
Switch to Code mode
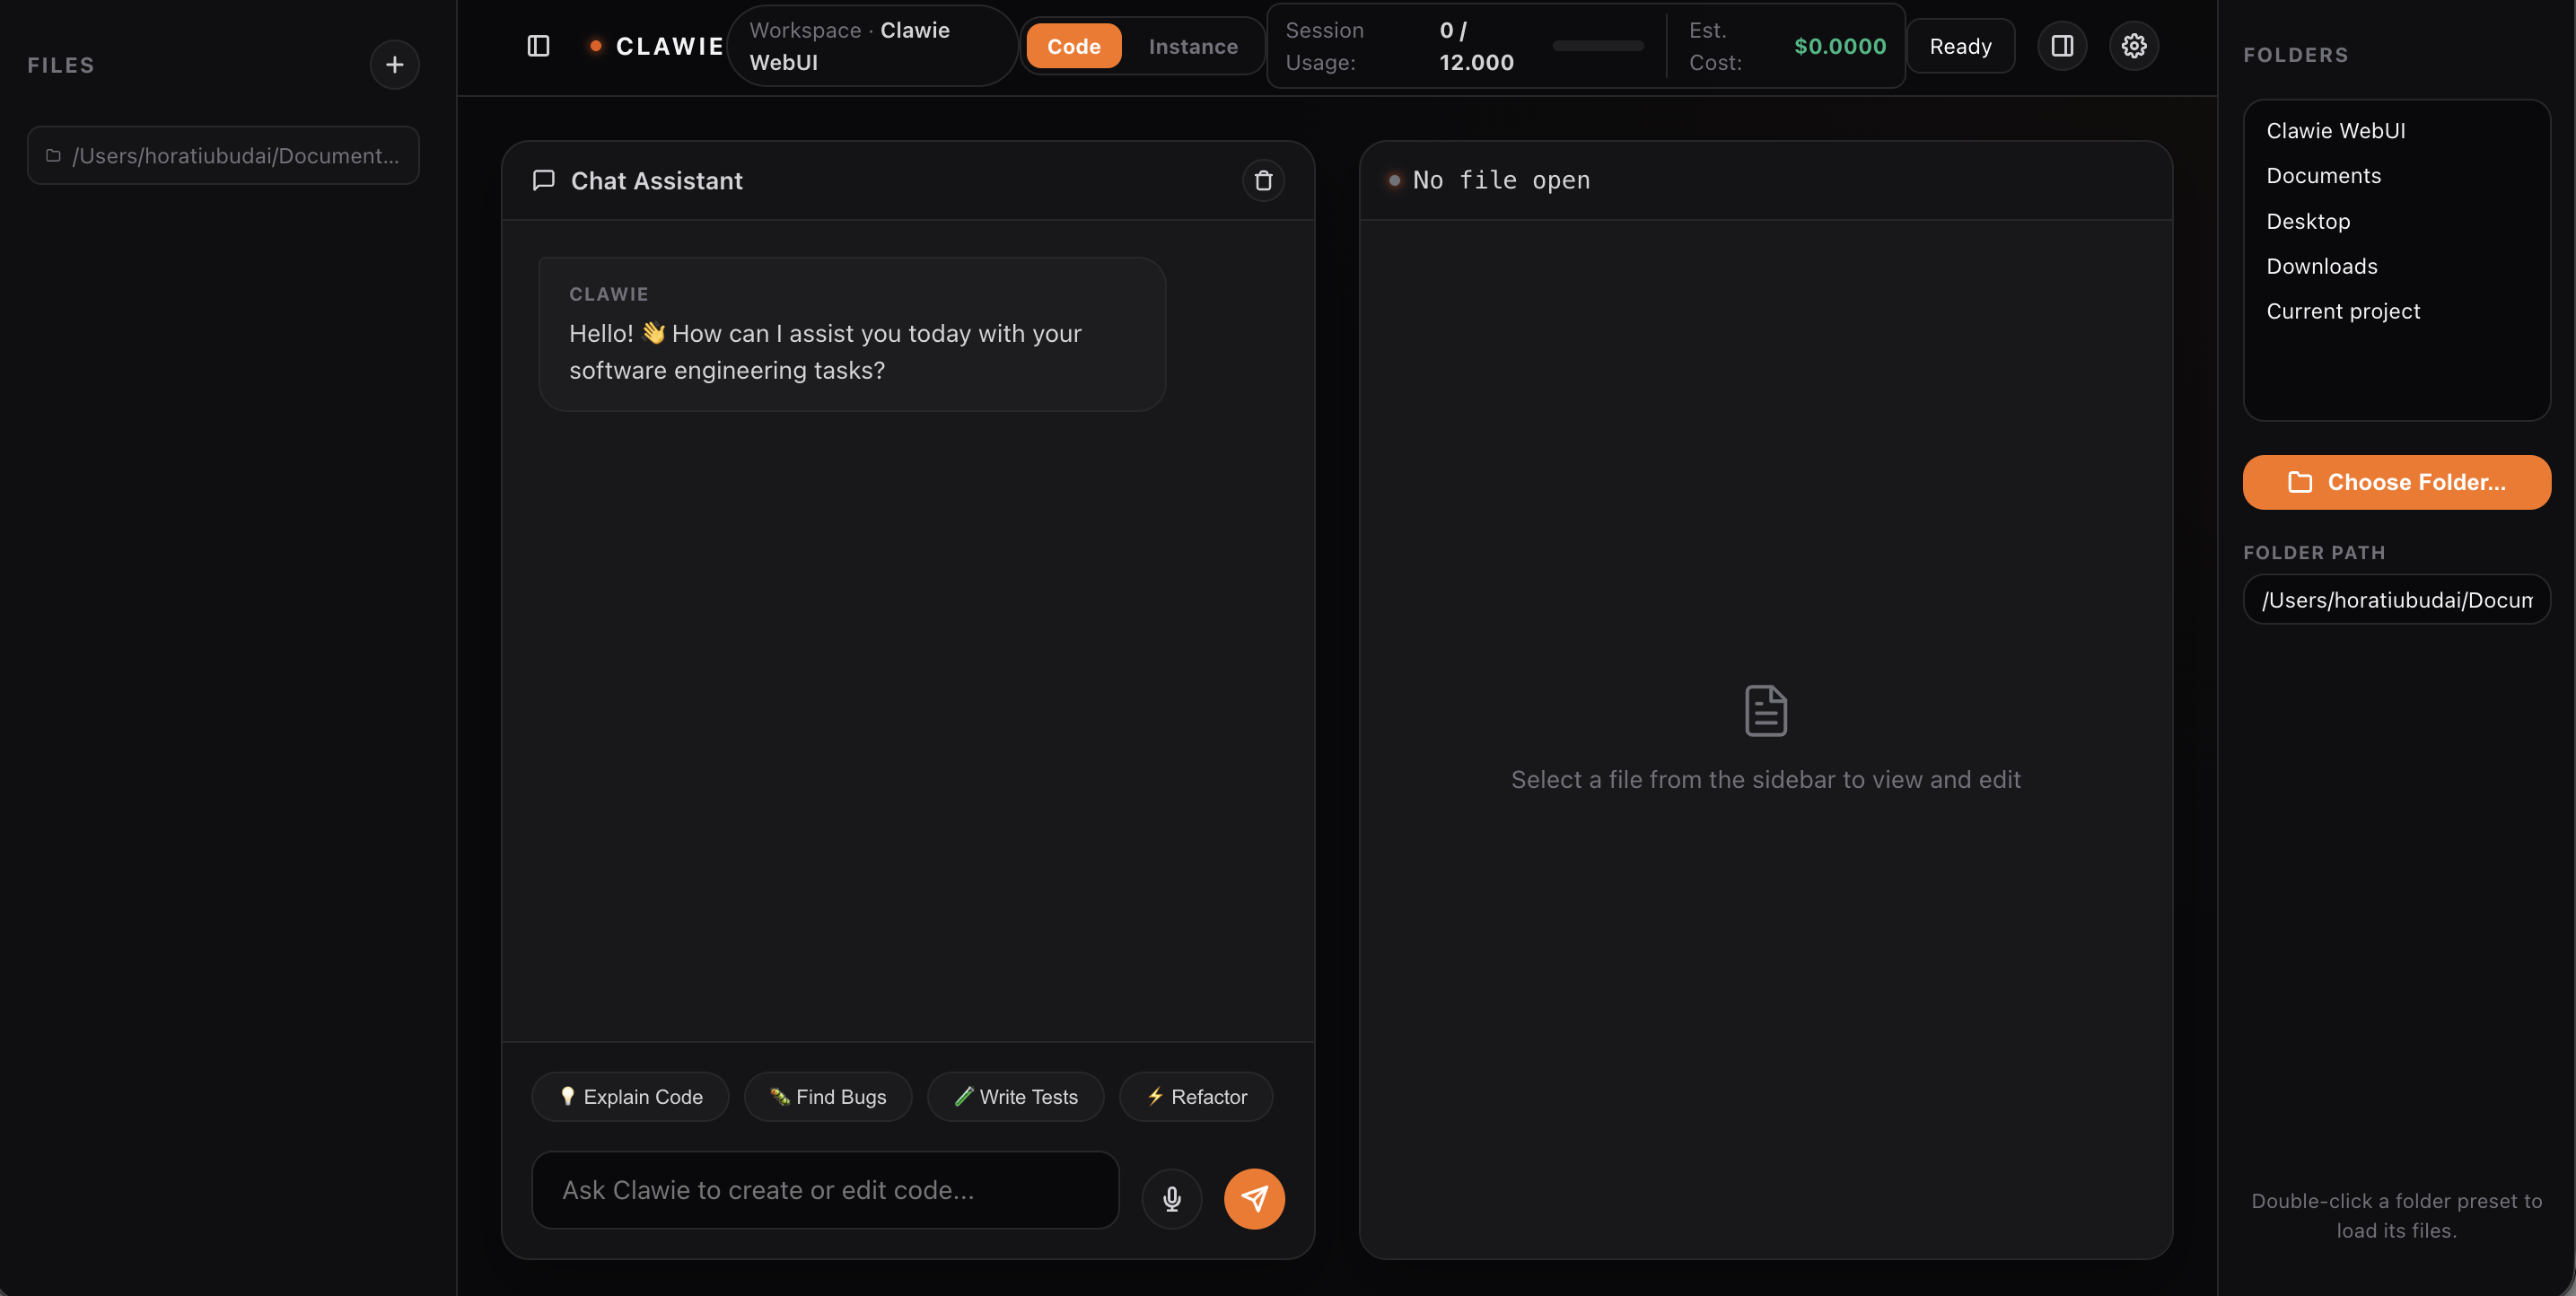pos(1074,46)
